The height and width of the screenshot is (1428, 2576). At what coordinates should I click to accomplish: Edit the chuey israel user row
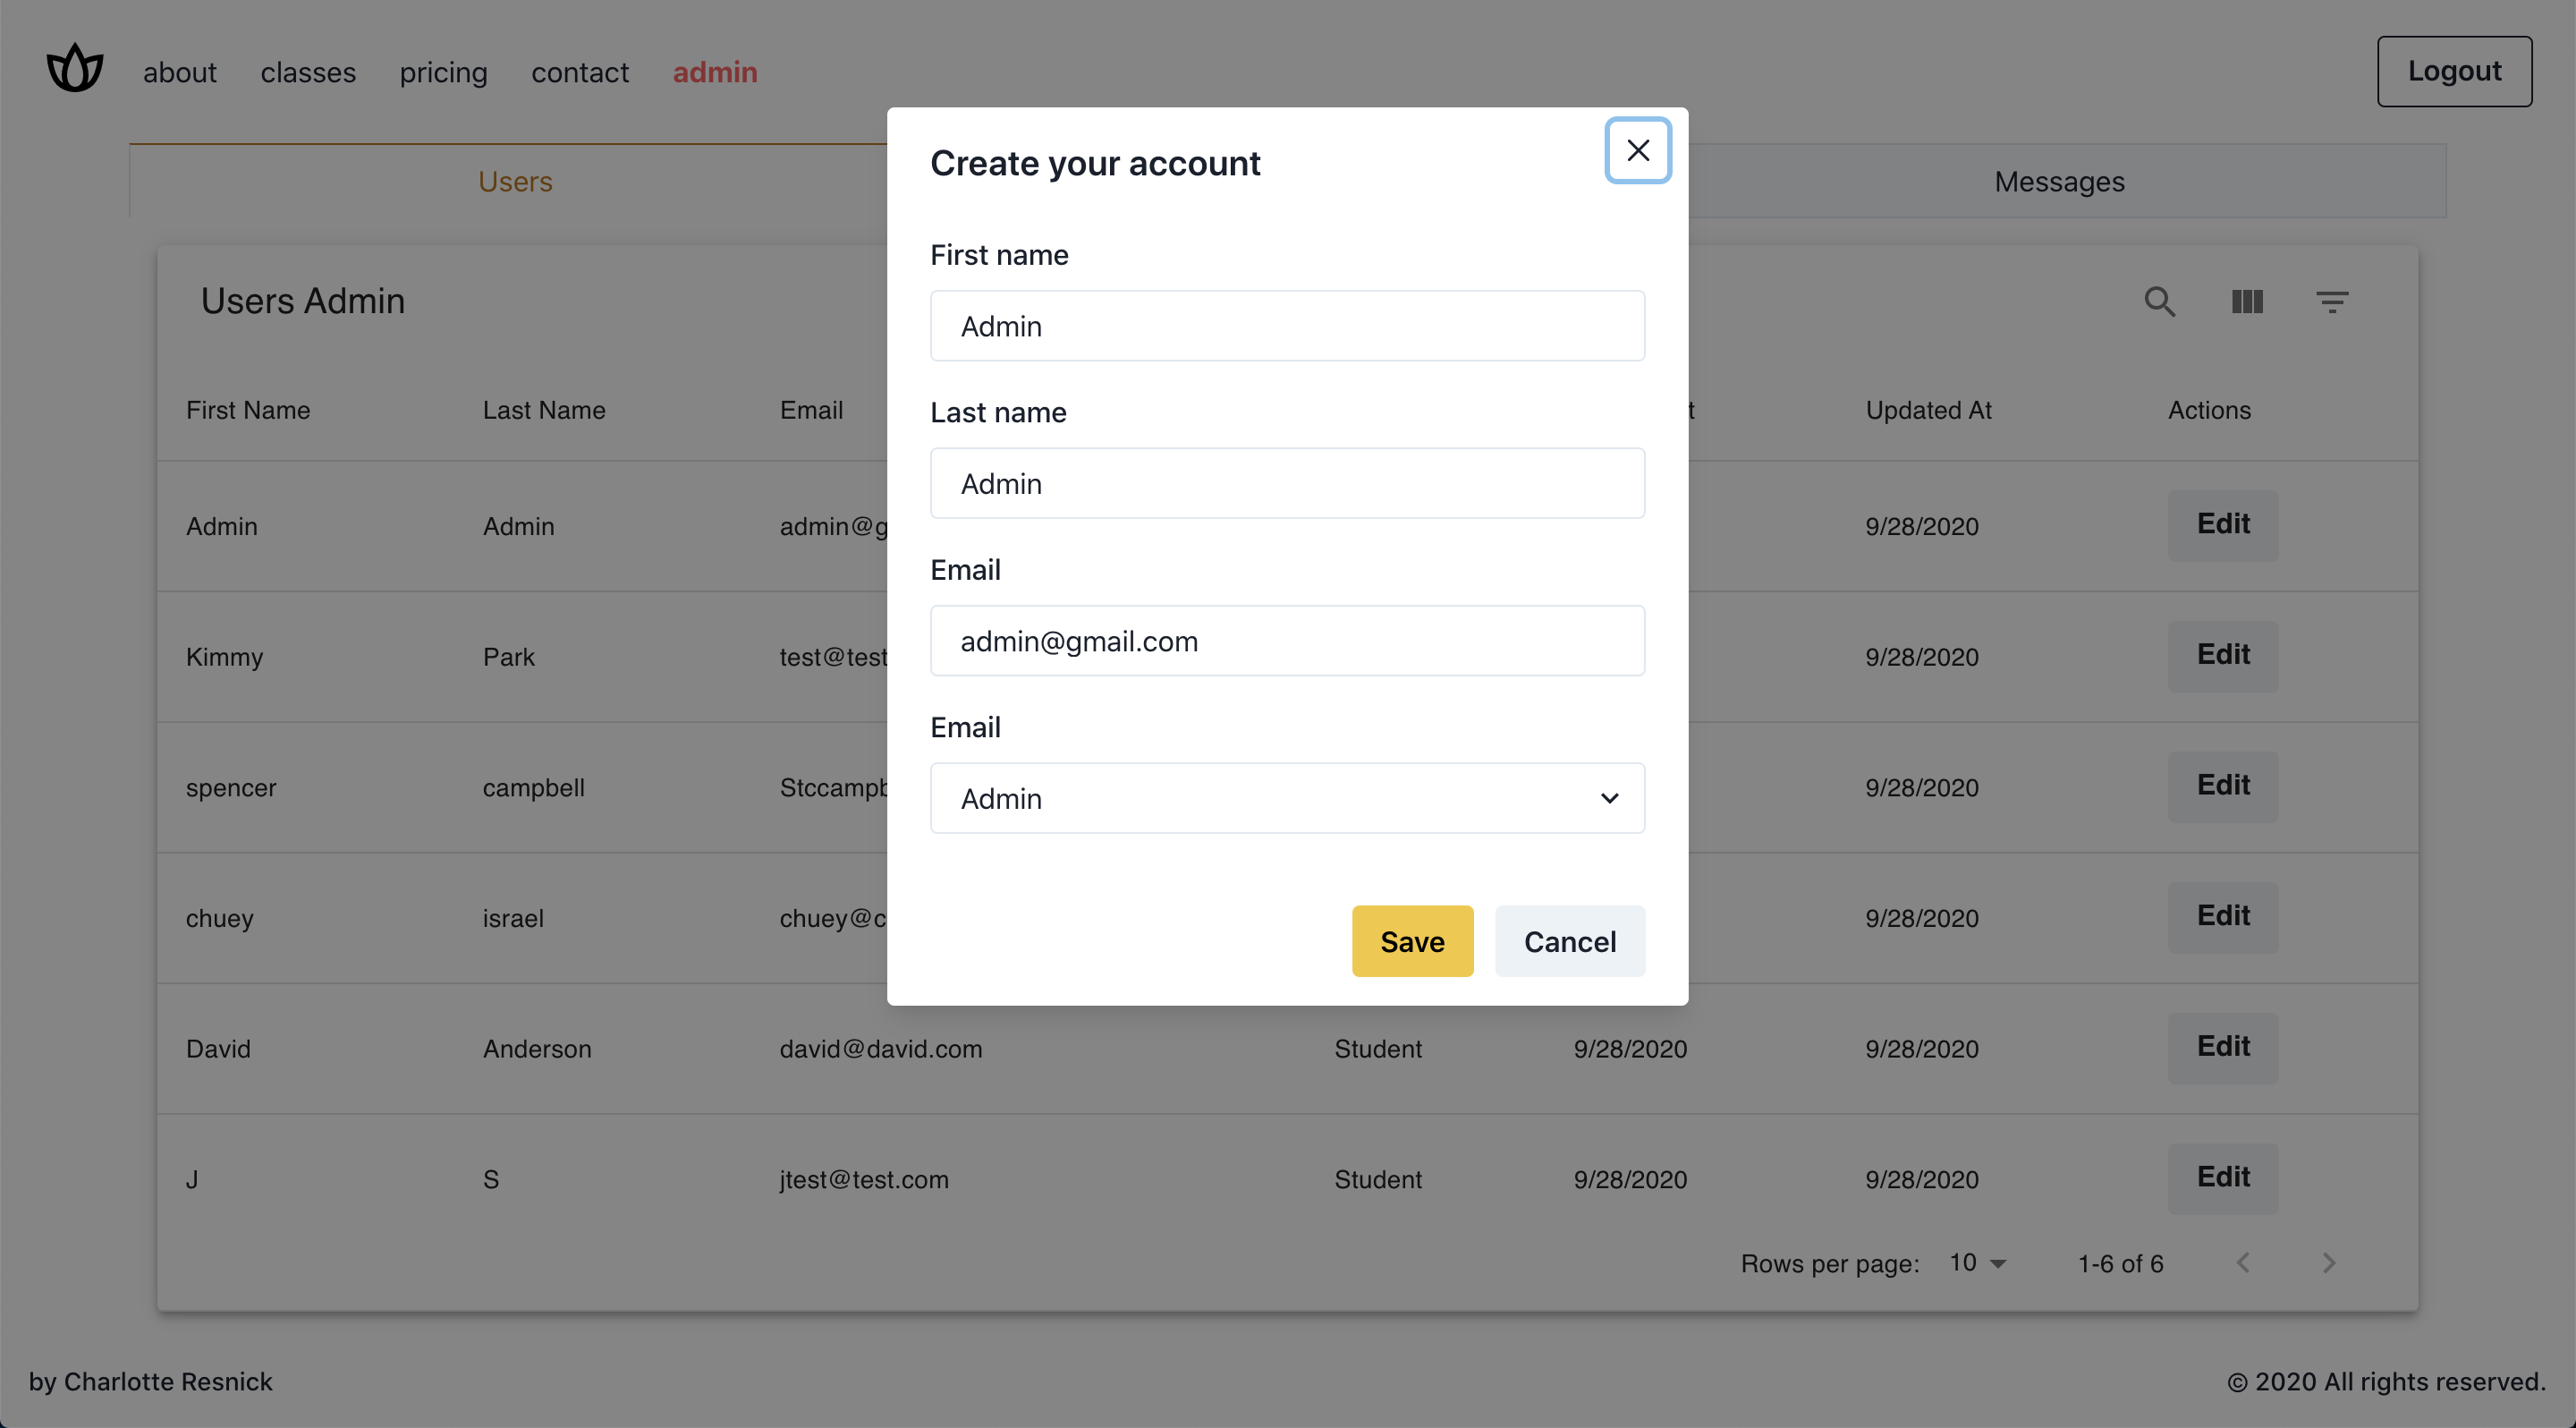pyautogui.click(x=2223, y=917)
